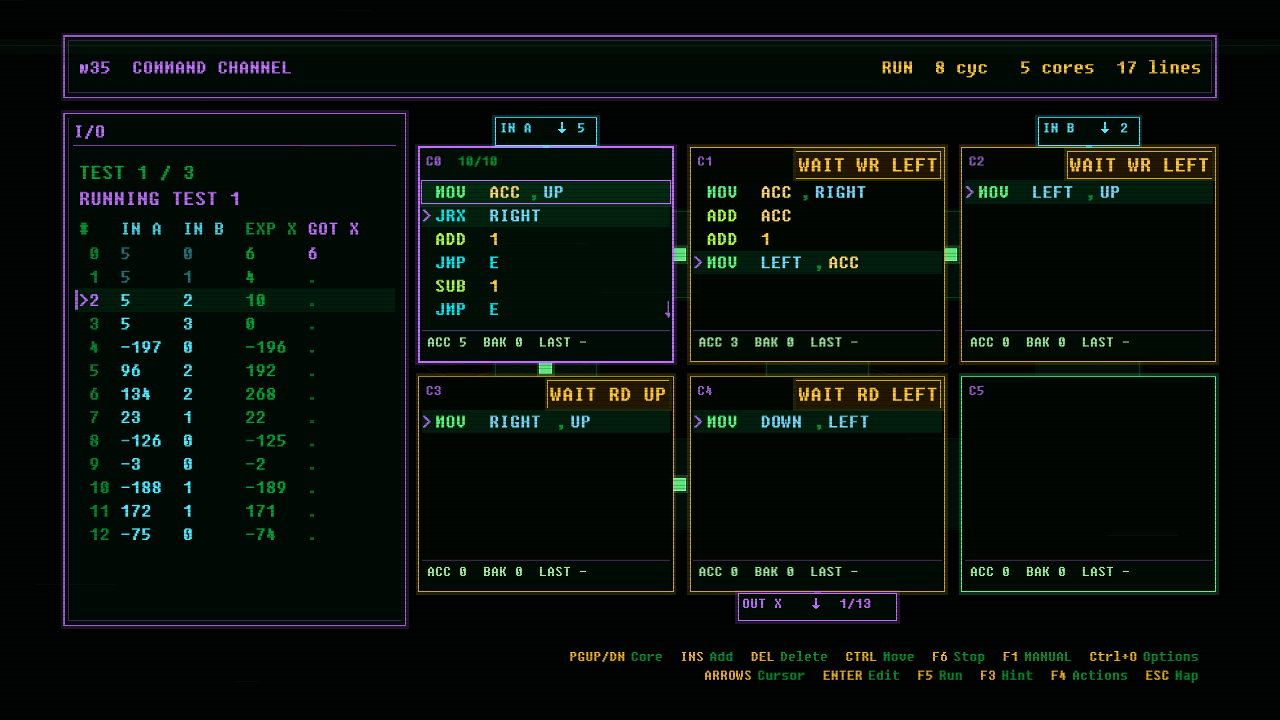Click the F3 Hint control
This screenshot has width=1280, height=720.
(1007, 676)
